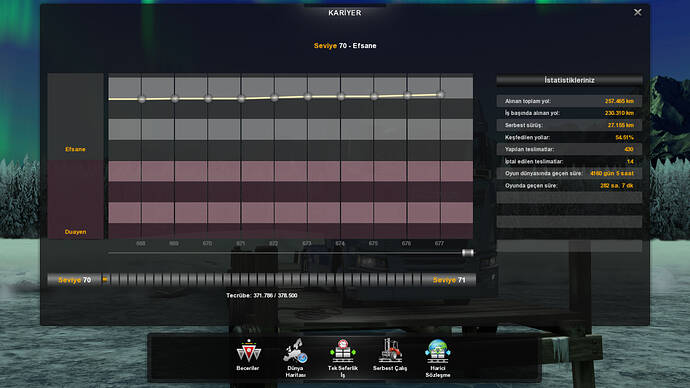This screenshot has height=388, width=690.
Task: Select the graph data point above 670
Action: 208,99
